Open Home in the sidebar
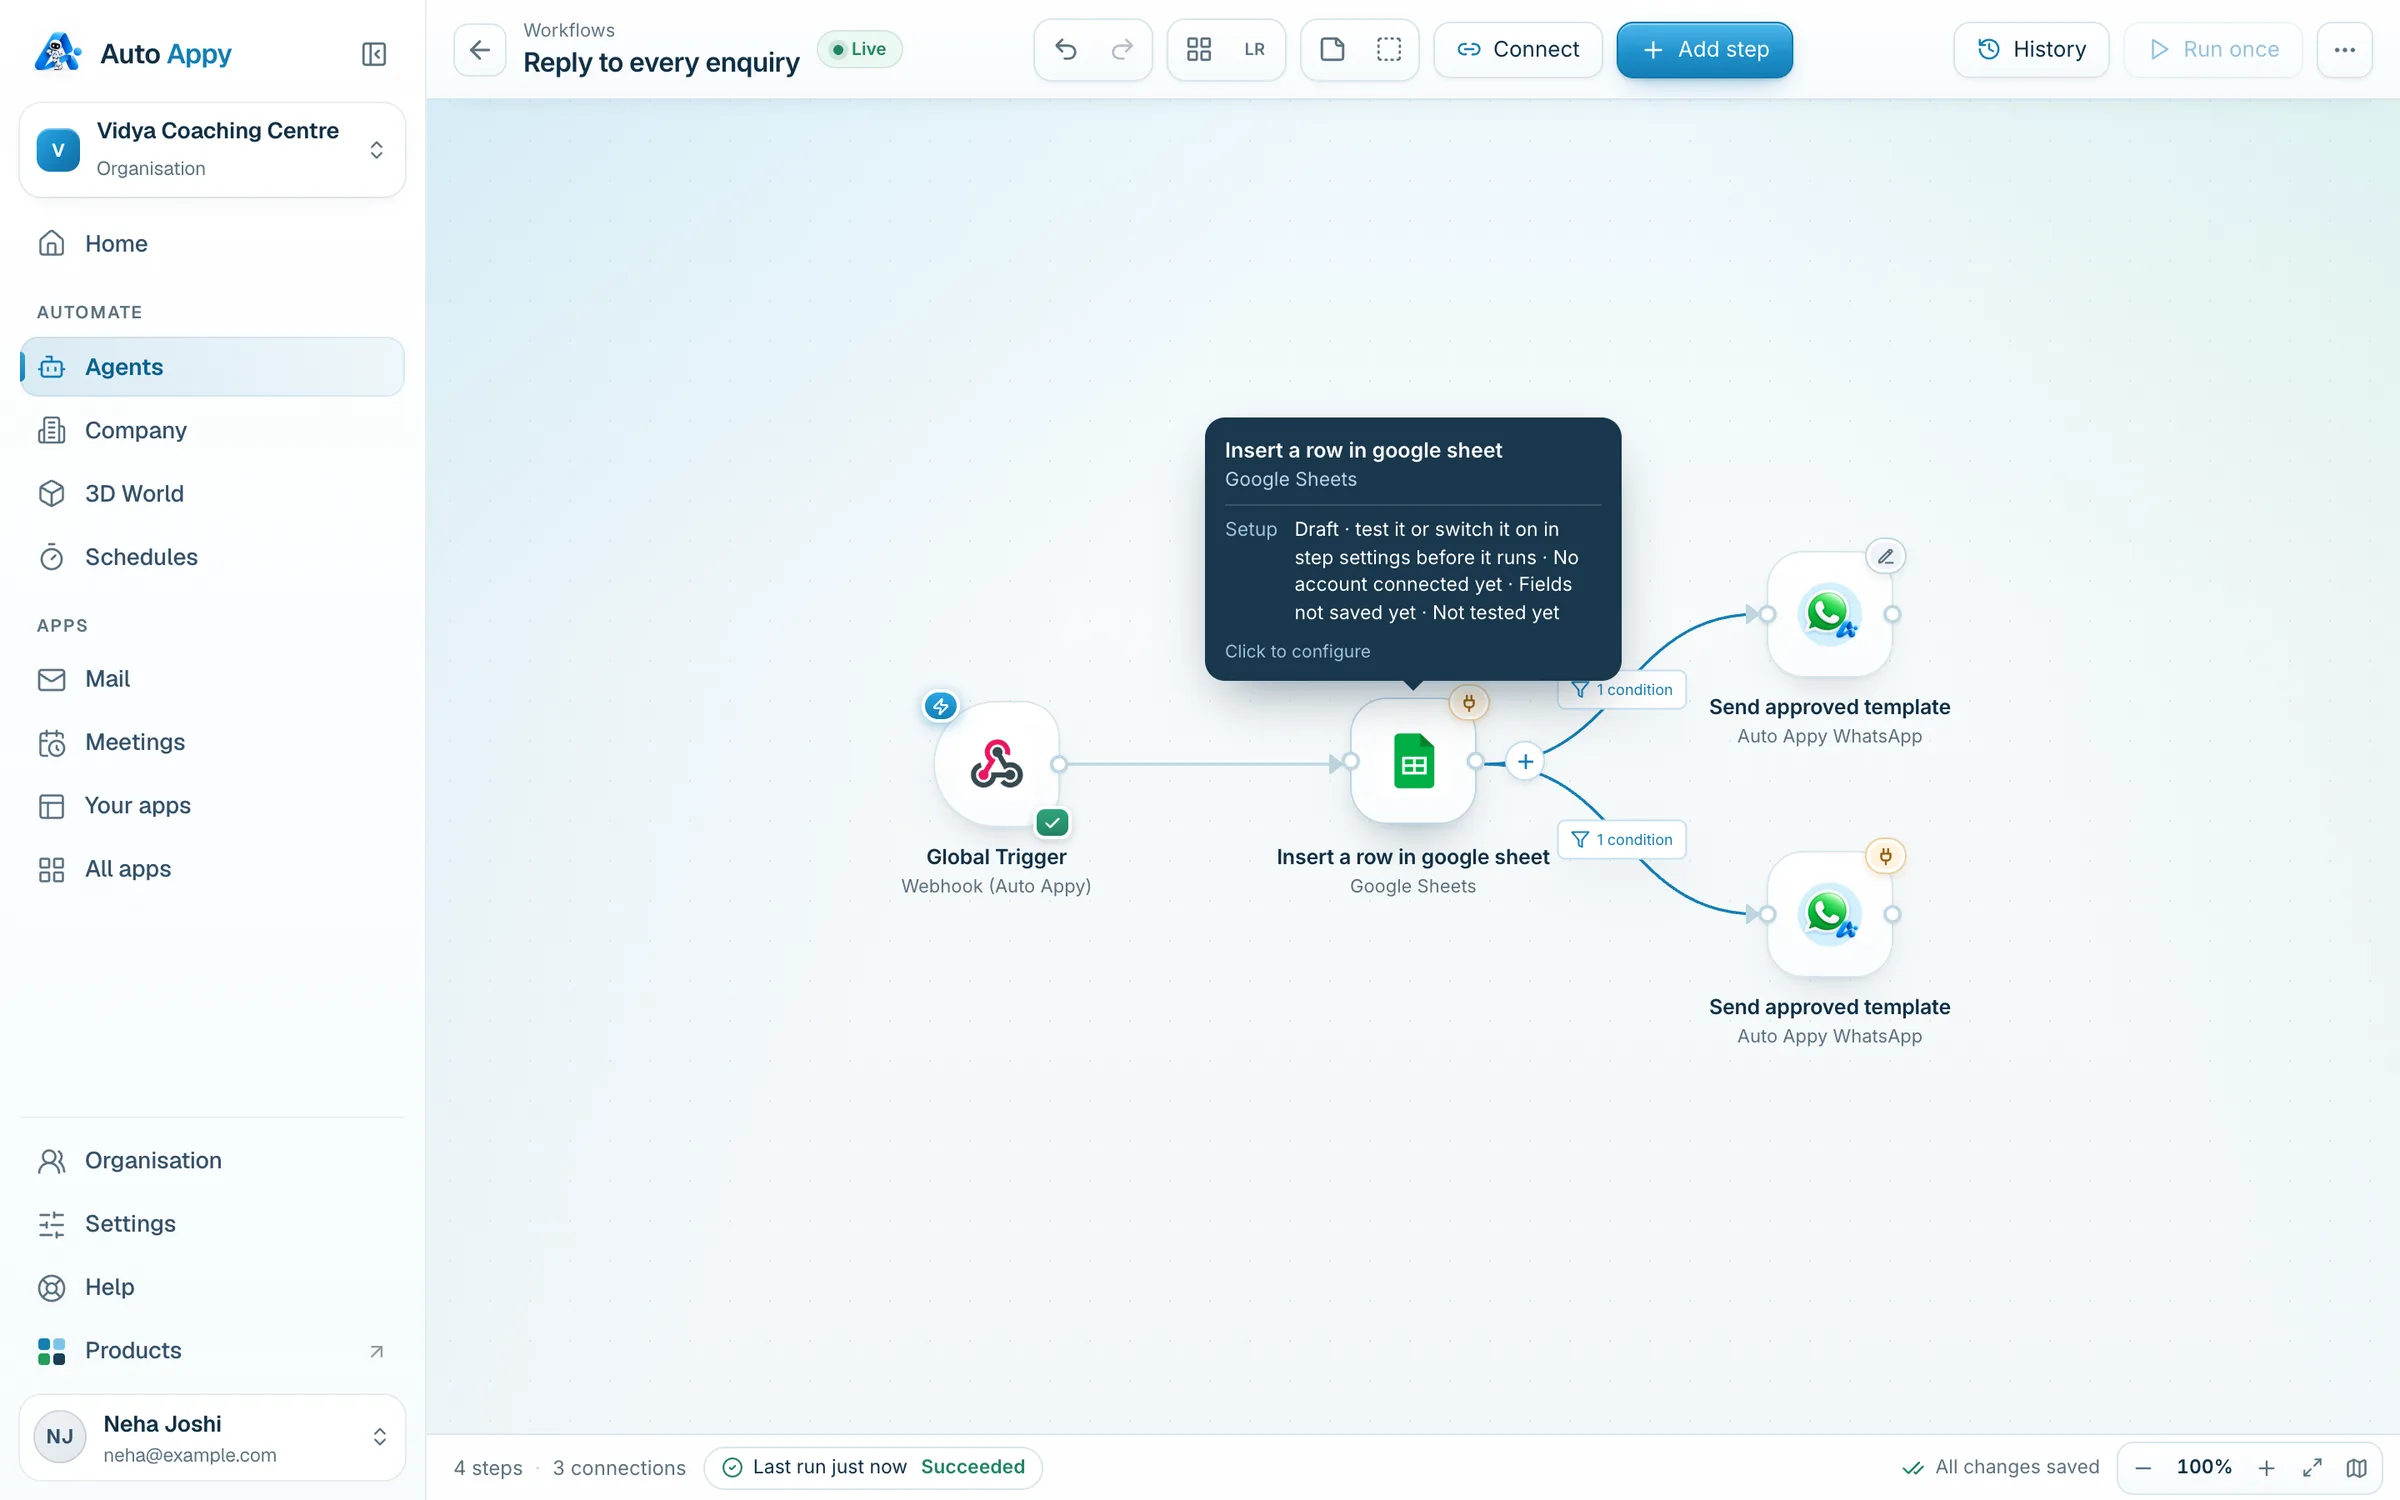2400x1500 pixels. [212, 243]
